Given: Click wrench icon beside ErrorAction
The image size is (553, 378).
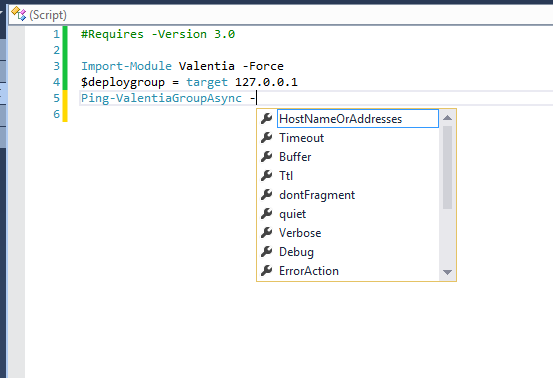Looking at the screenshot, I should point(267,271).
